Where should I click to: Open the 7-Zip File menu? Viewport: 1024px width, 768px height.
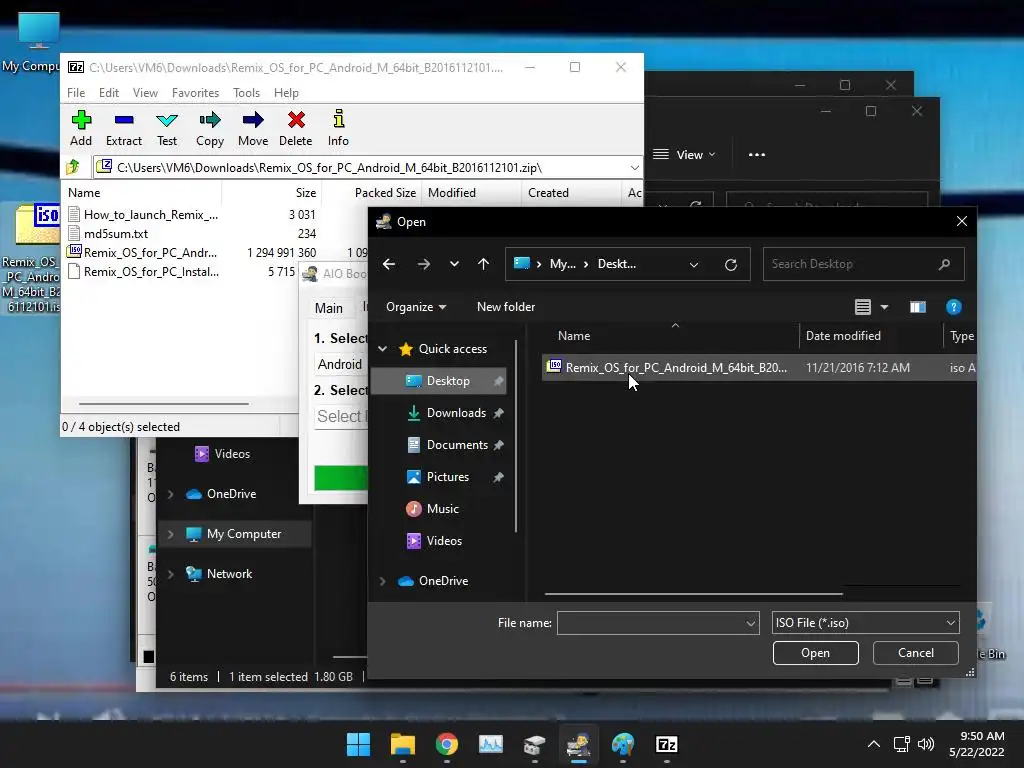pos(76,93)
